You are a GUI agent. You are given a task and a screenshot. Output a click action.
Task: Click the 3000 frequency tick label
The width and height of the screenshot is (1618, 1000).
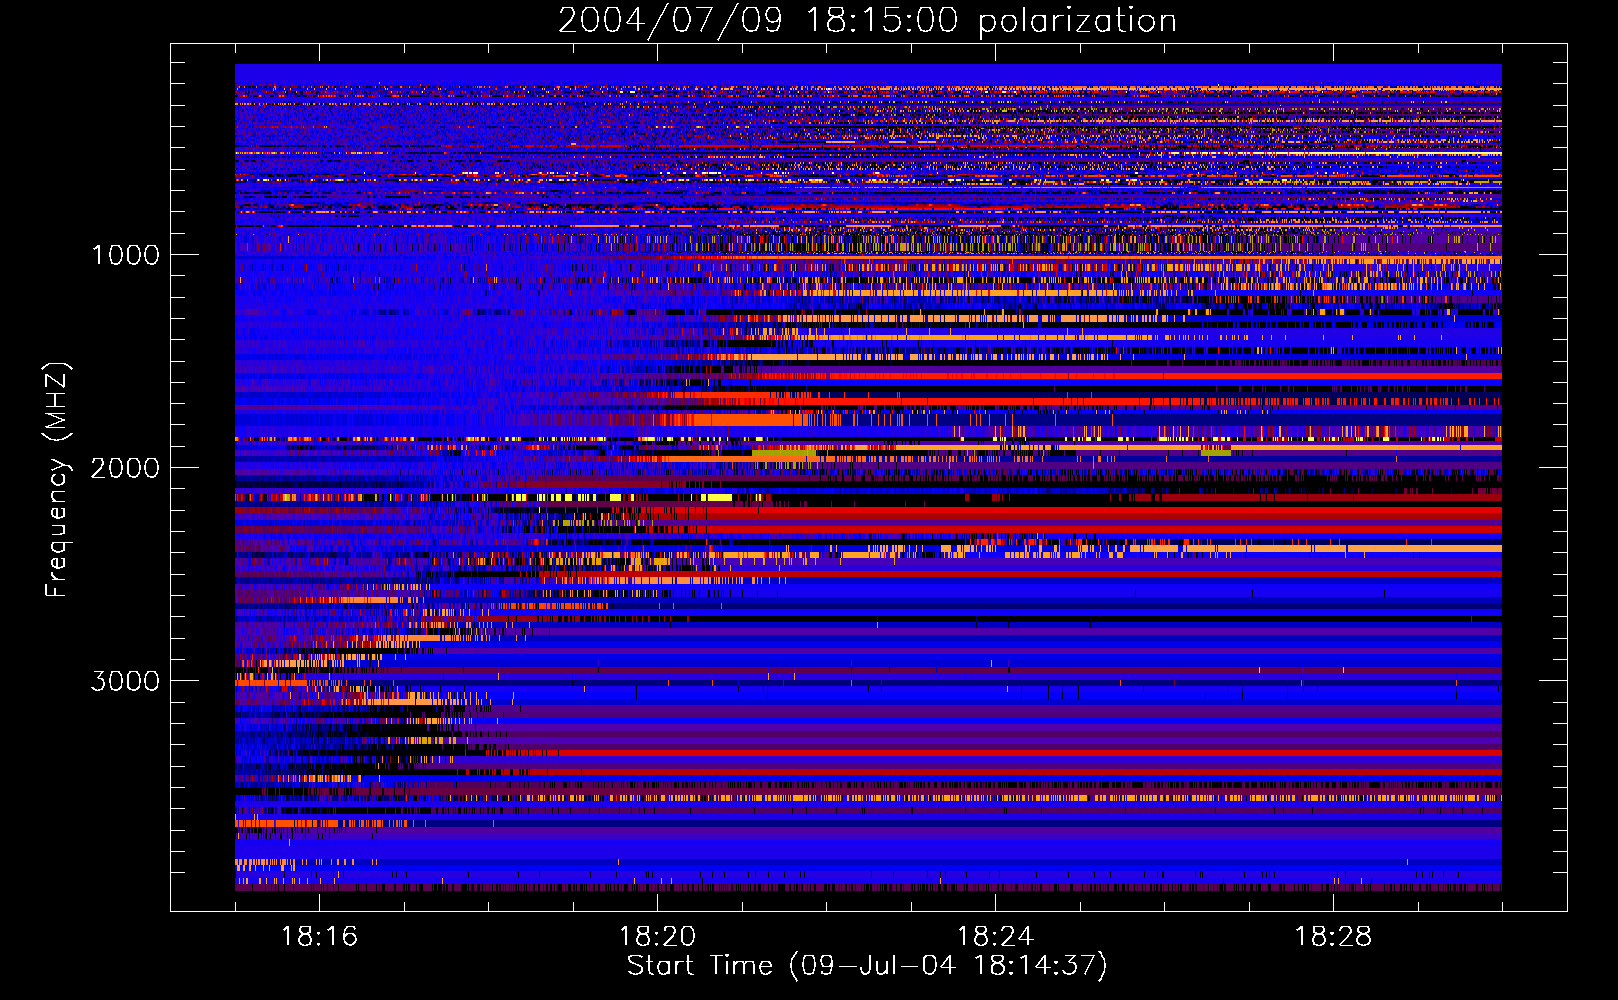pyautogui.click(x=125, y=681)
